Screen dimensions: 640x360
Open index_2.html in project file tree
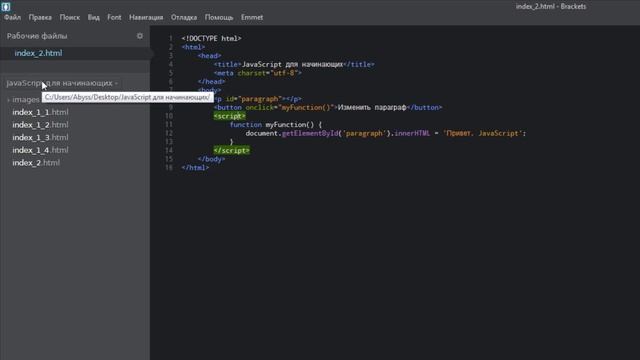tap(36, 163)
